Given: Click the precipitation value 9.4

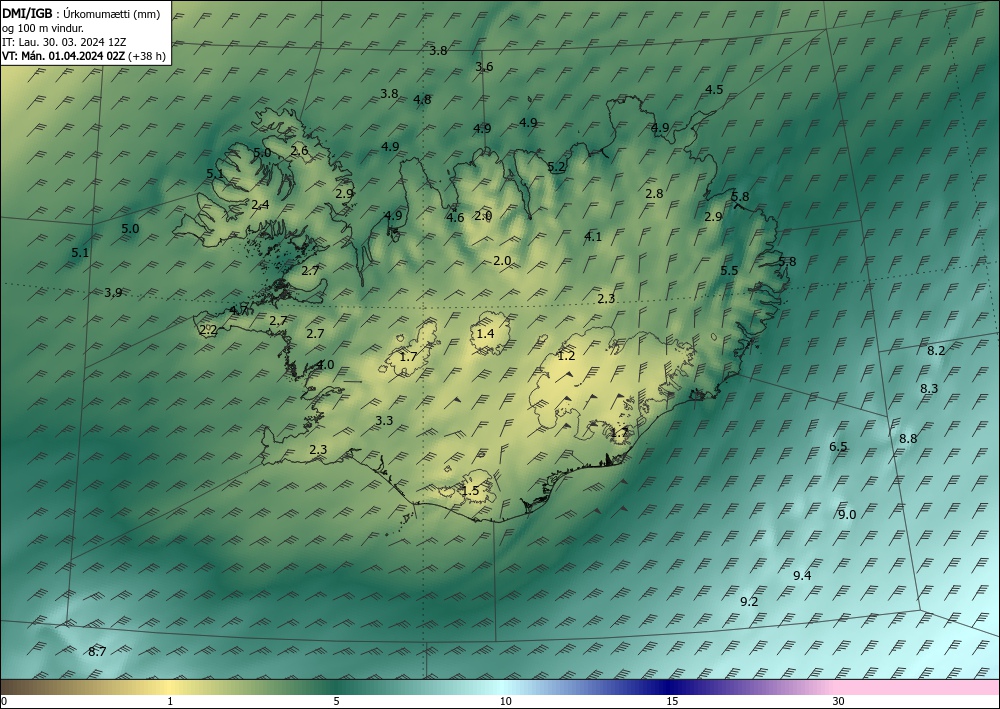Looking at the screenshot, I should pos(802,576).
